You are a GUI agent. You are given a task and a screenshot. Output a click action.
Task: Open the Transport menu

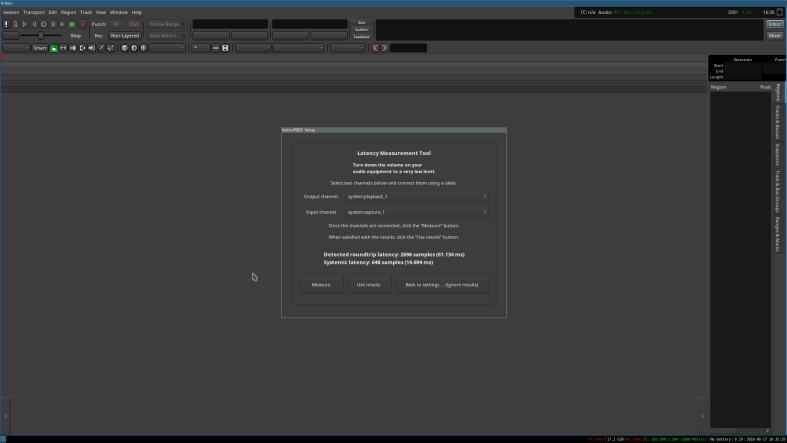[33, 12]
